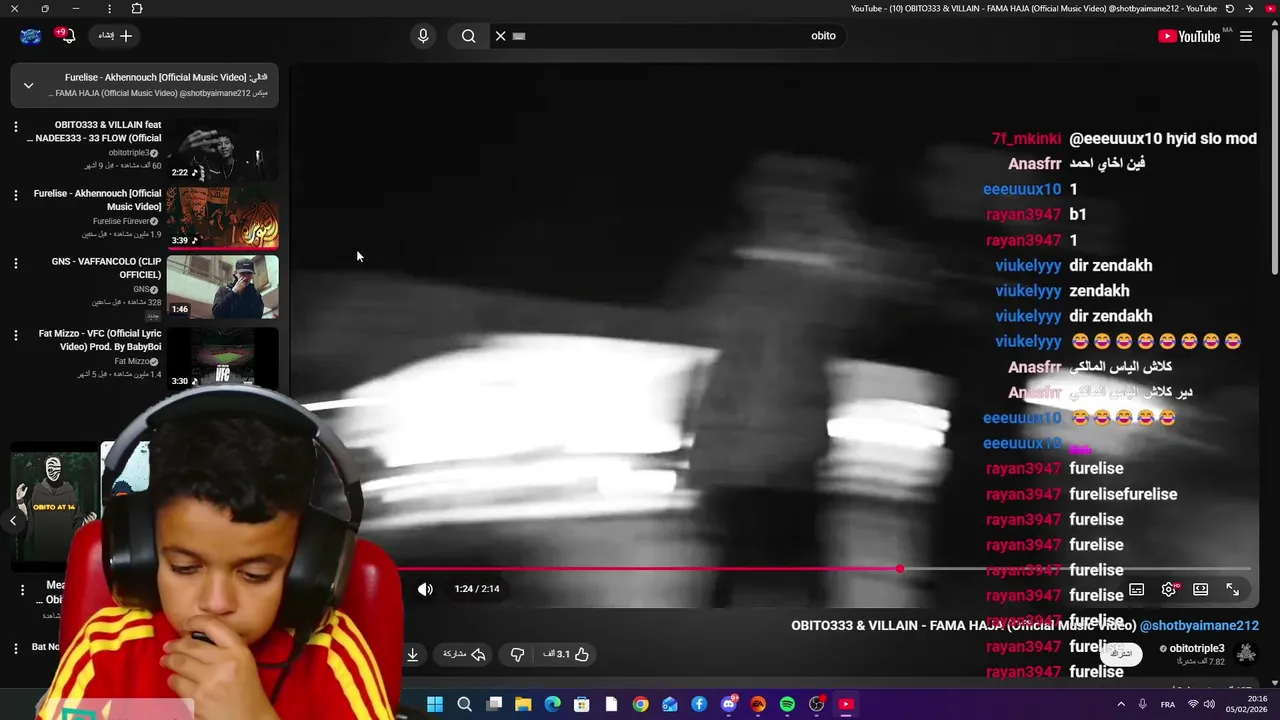Open Google Chrome from the taskbar
This screenshot has width=1280, height=720.
click(x=640, y=704)
